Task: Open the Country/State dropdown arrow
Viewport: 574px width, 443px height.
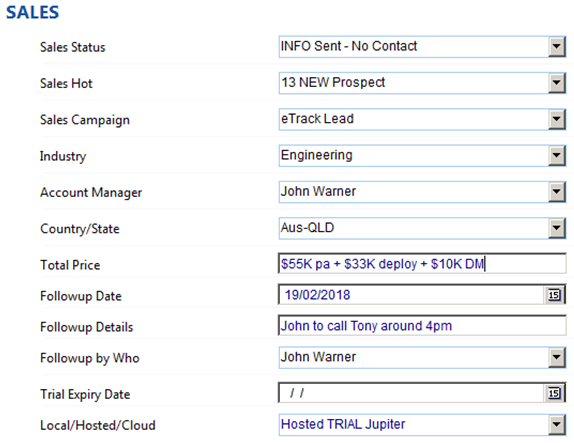Action: tap(557, 228)
